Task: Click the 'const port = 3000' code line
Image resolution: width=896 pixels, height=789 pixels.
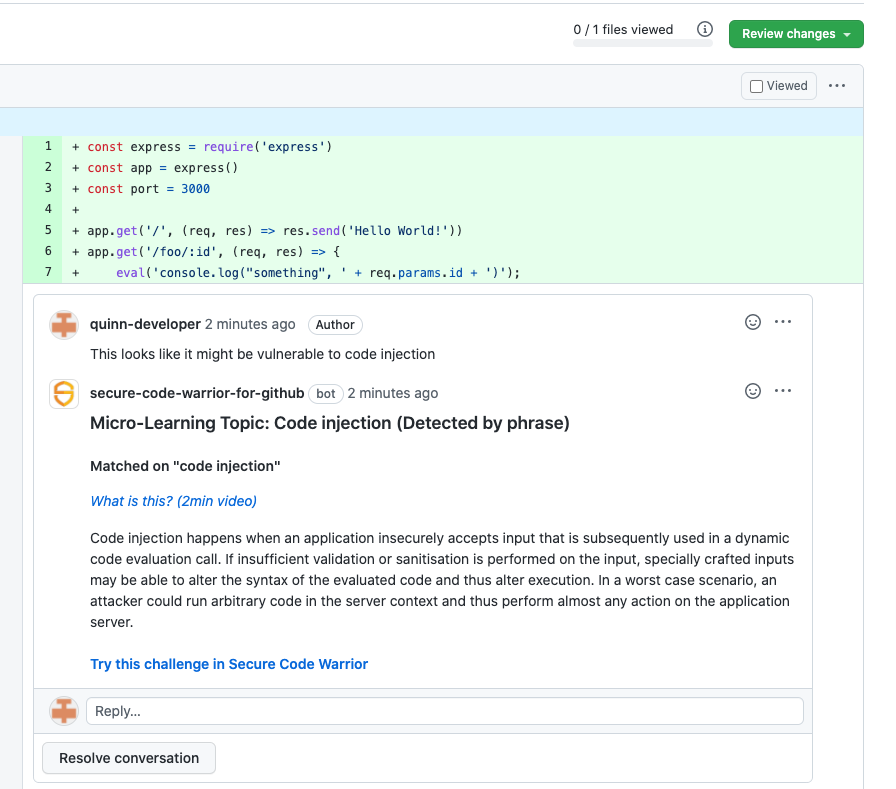Action: point(149,189)
